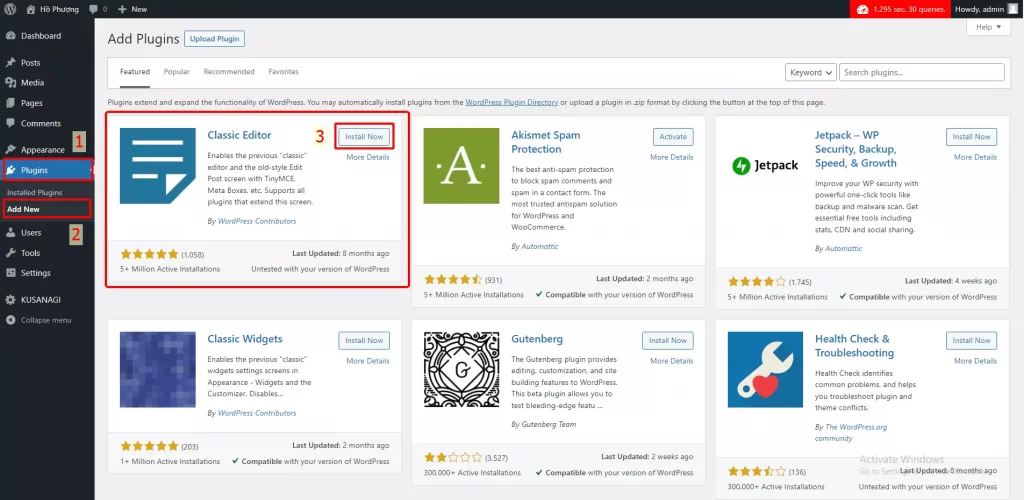This screenshot has width=1024, height=500.
Task: View More Details for Gutenberg
Action: coord(671,361)
